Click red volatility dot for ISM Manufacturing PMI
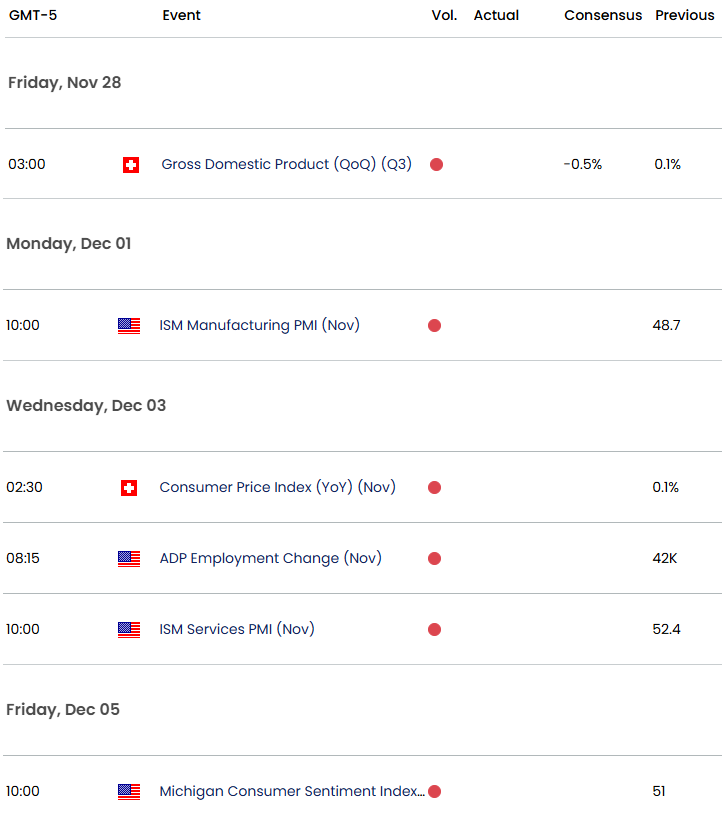 [x=434, y=325]
